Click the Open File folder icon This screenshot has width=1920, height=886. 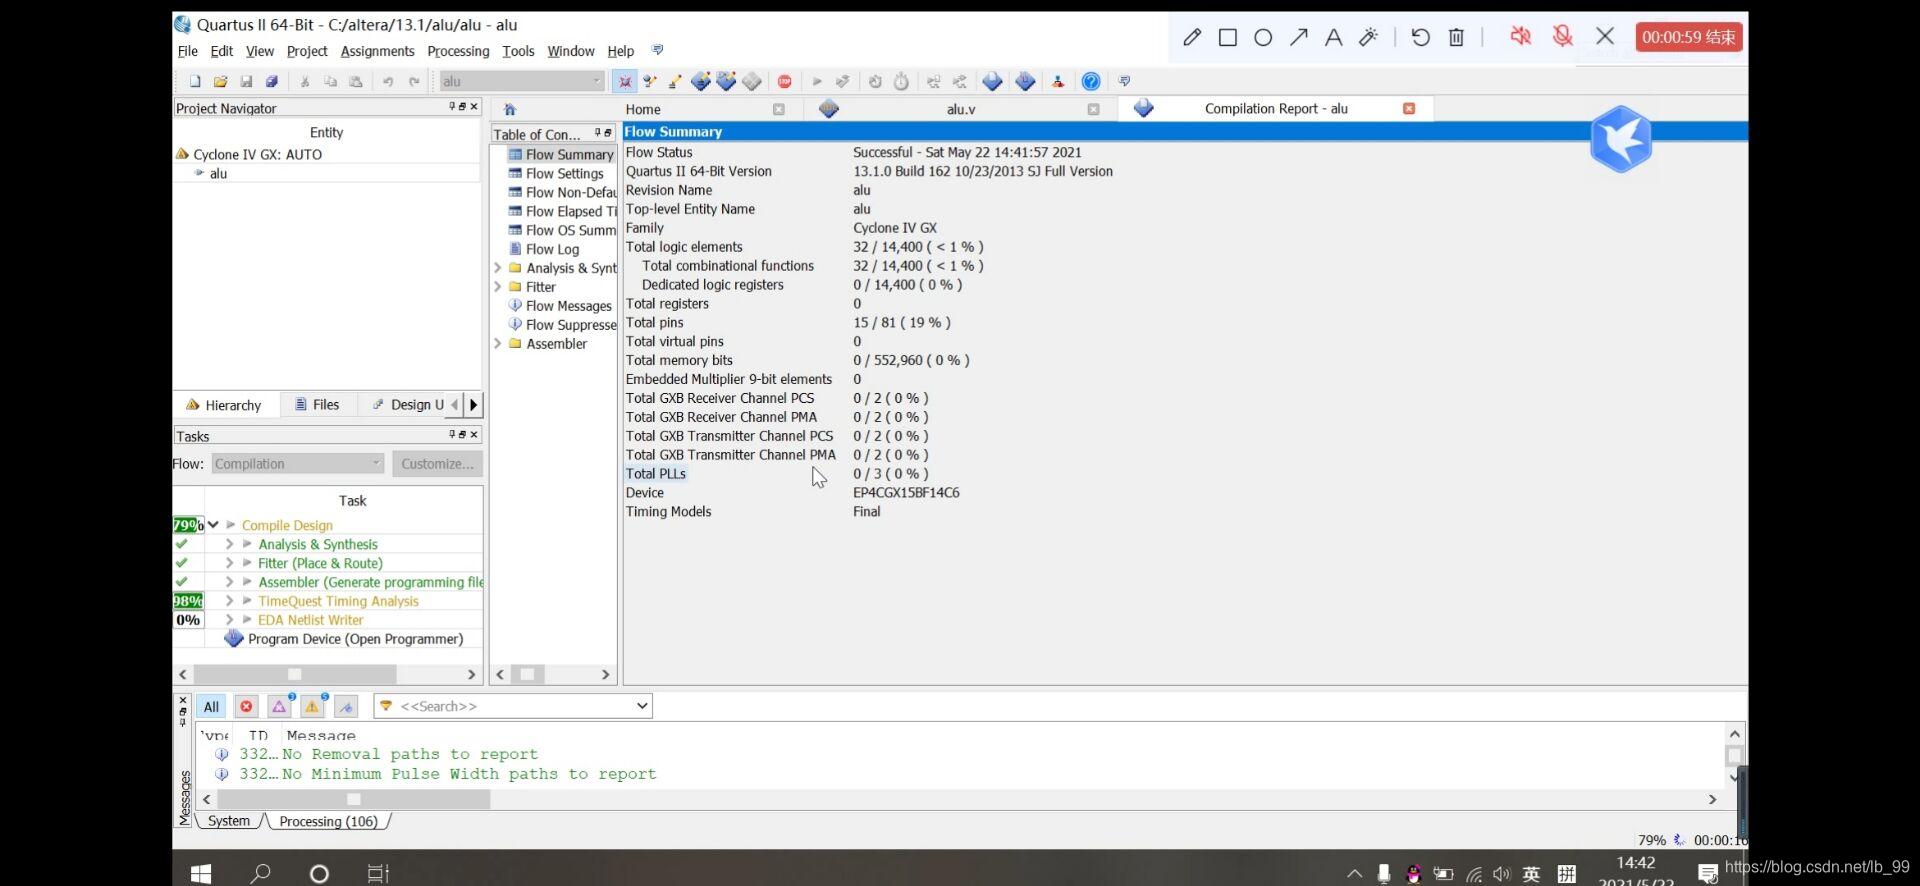click(x=220, y=81)
